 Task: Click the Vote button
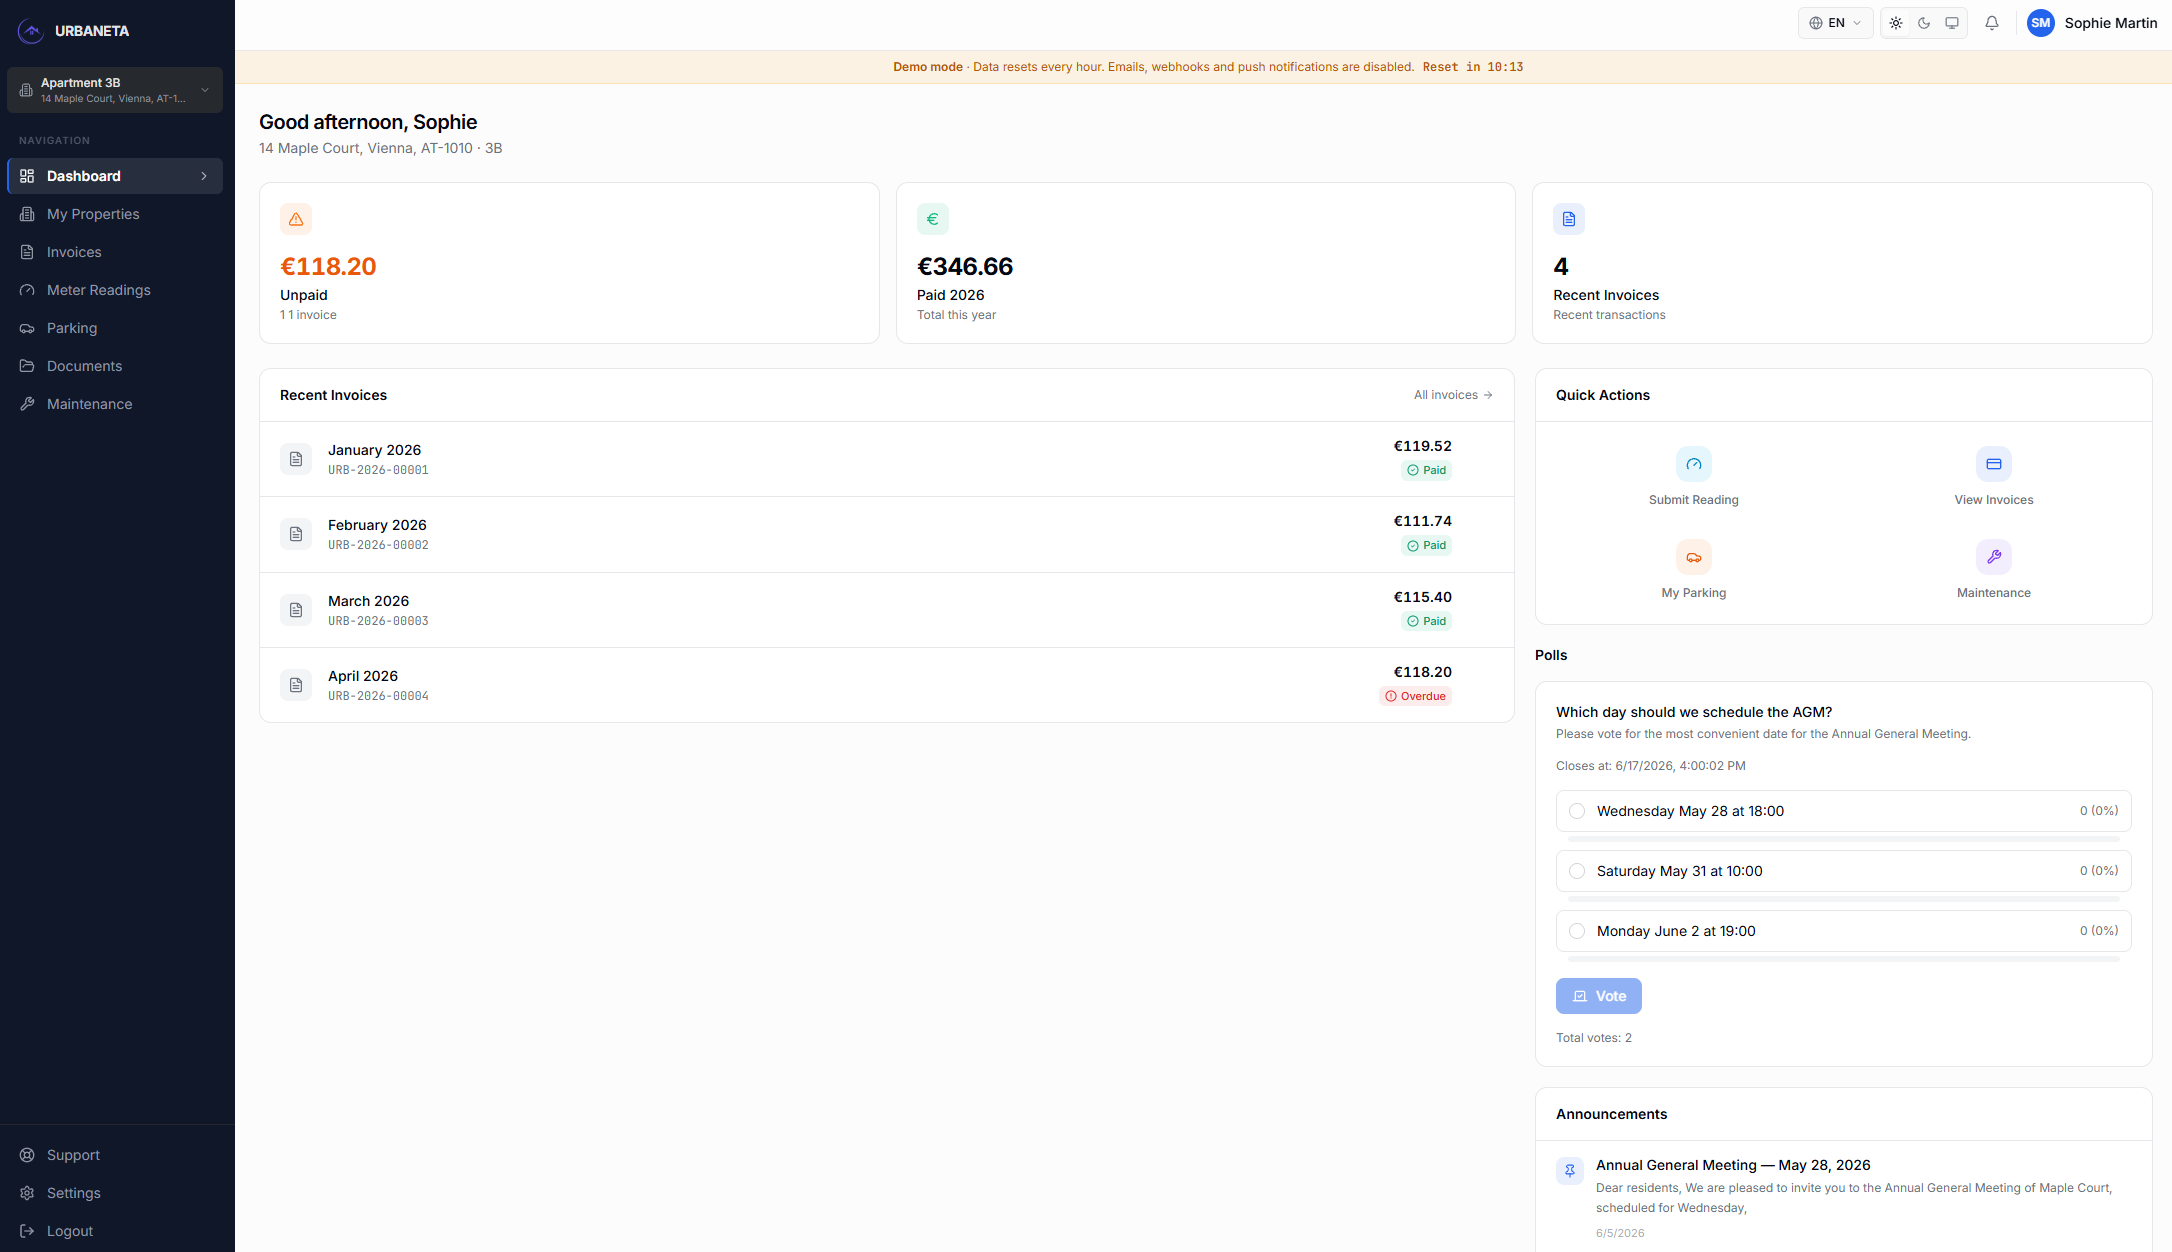pos(1598,996)
